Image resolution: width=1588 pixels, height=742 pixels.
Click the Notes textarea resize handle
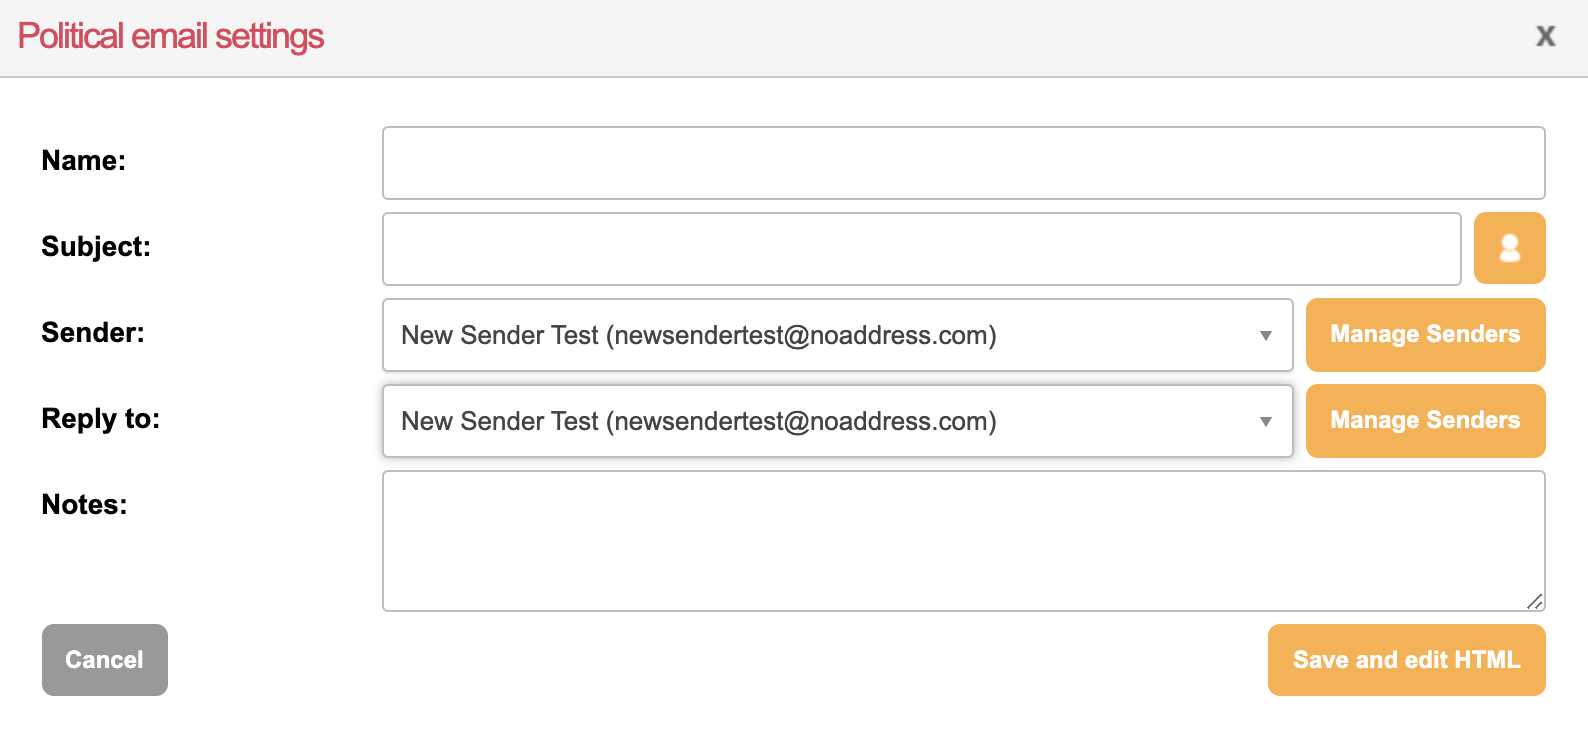(x=1534, y=600)
